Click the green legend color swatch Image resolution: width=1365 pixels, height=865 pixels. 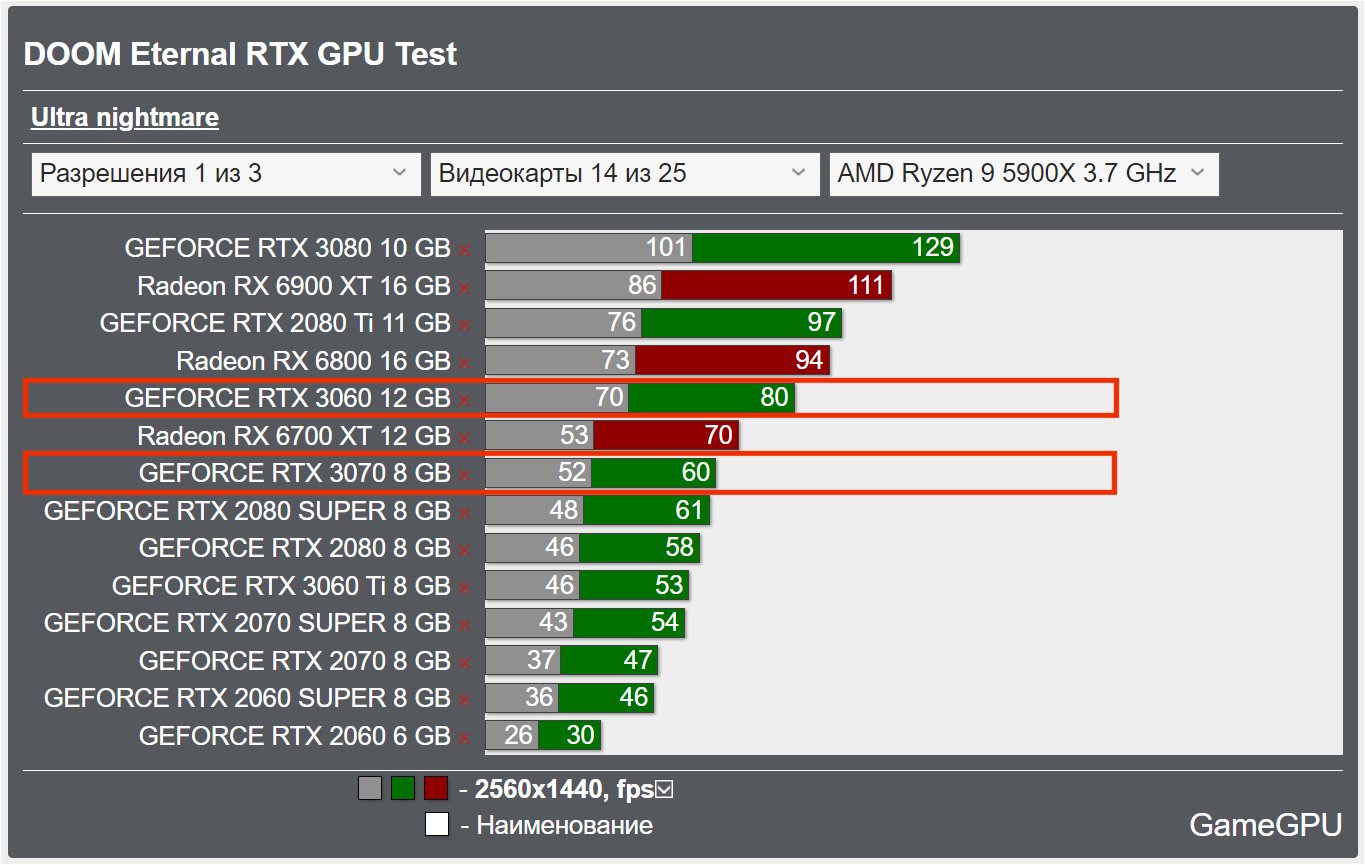[x=403, y=788]
